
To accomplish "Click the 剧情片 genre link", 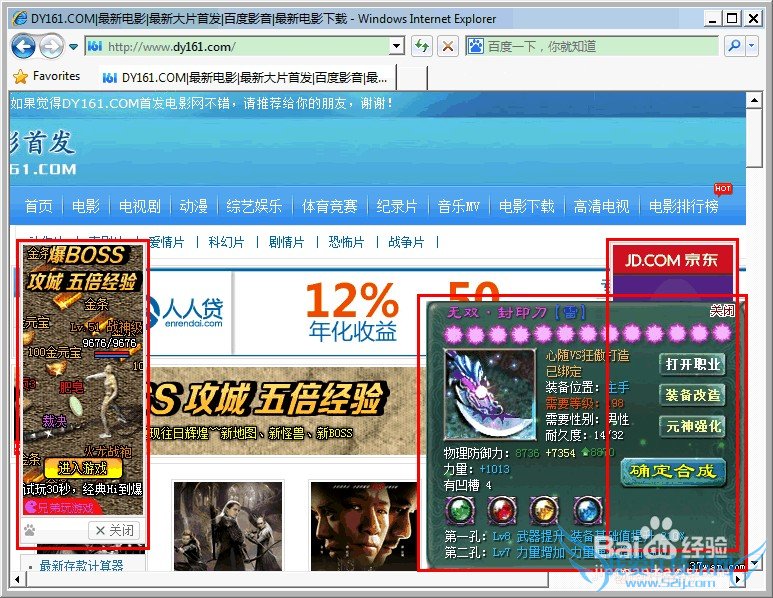I will [286, 242].
